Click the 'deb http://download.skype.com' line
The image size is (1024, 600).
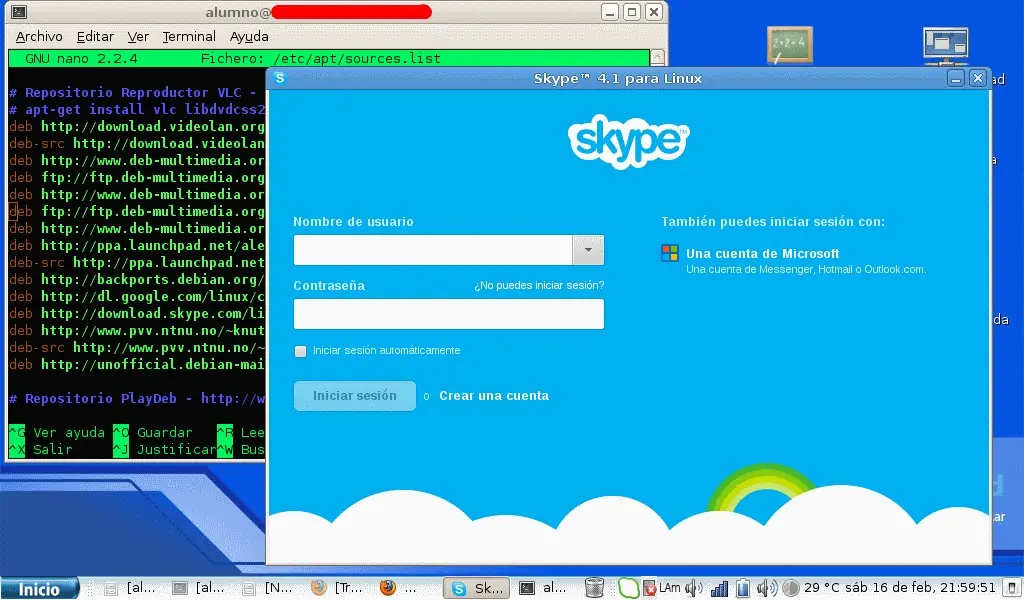point(137,313)
